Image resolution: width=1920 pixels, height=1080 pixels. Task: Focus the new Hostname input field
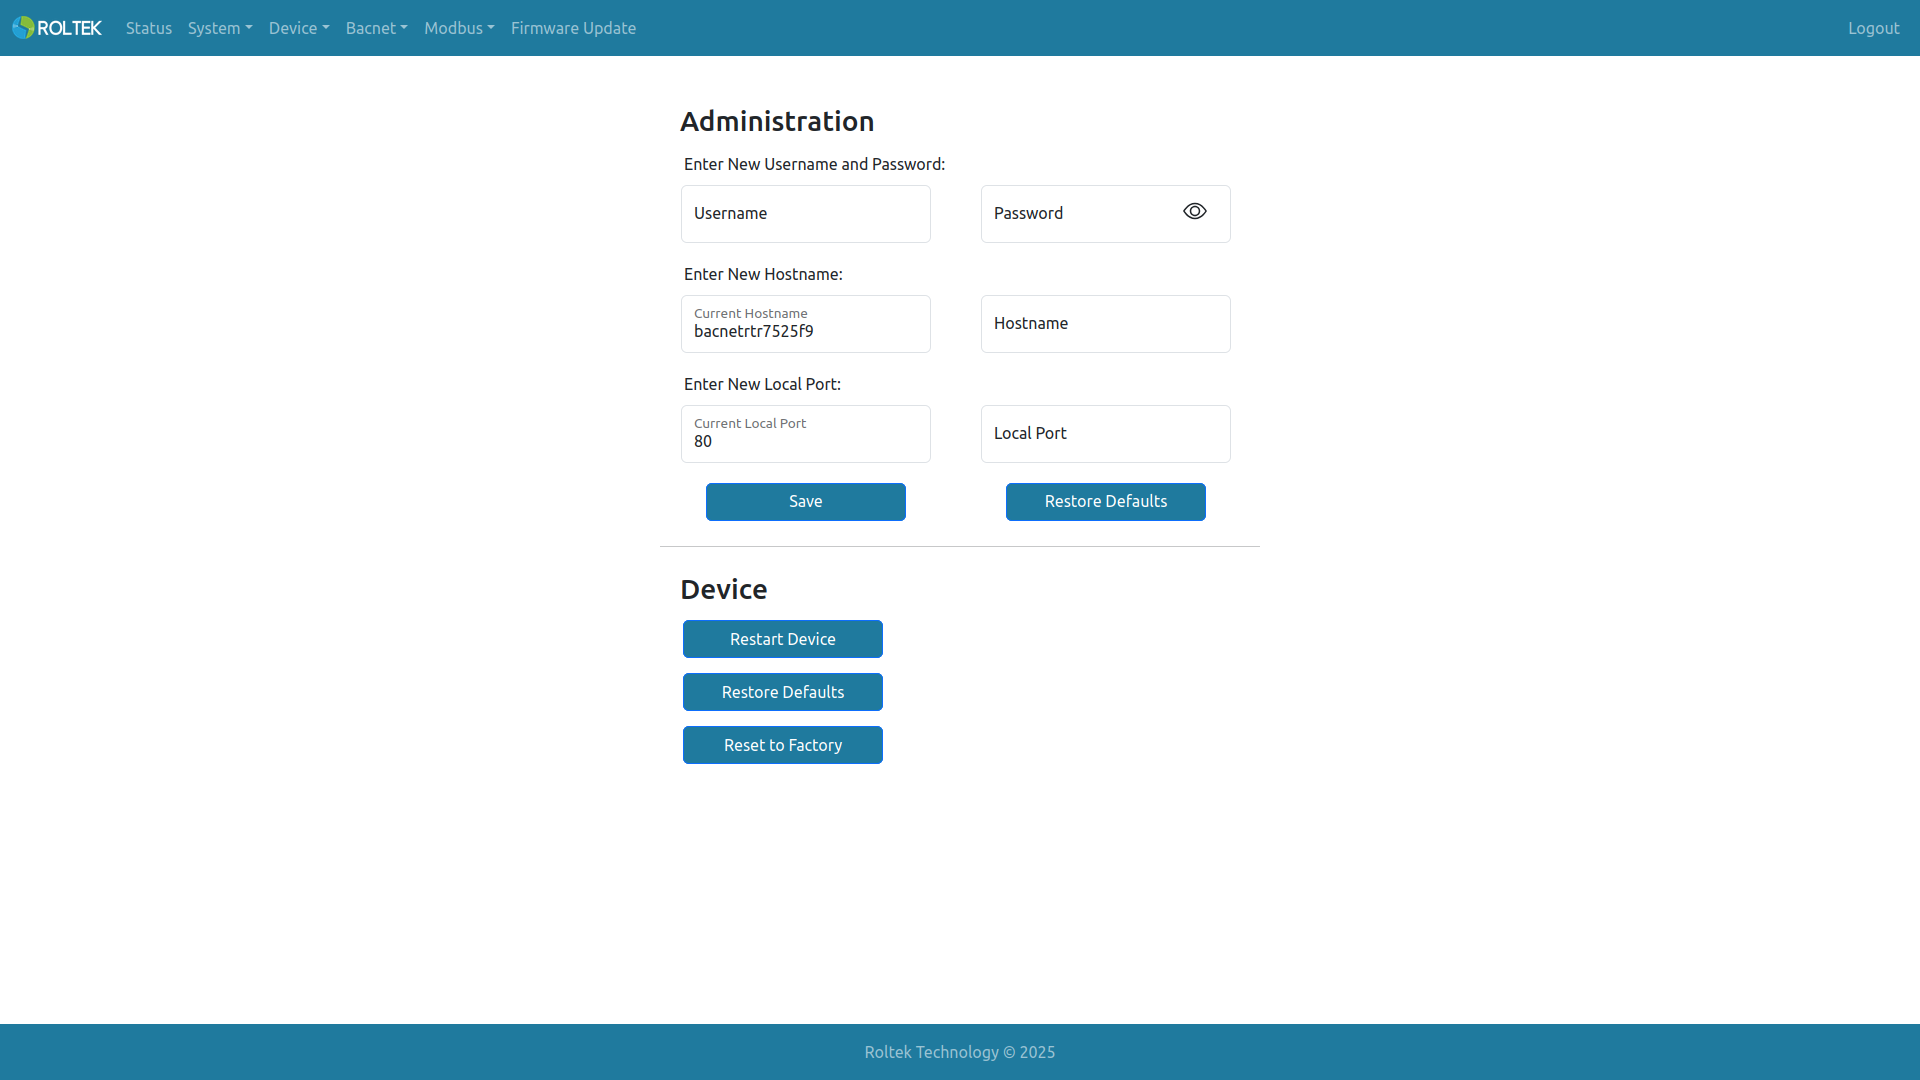[1106, 324]
